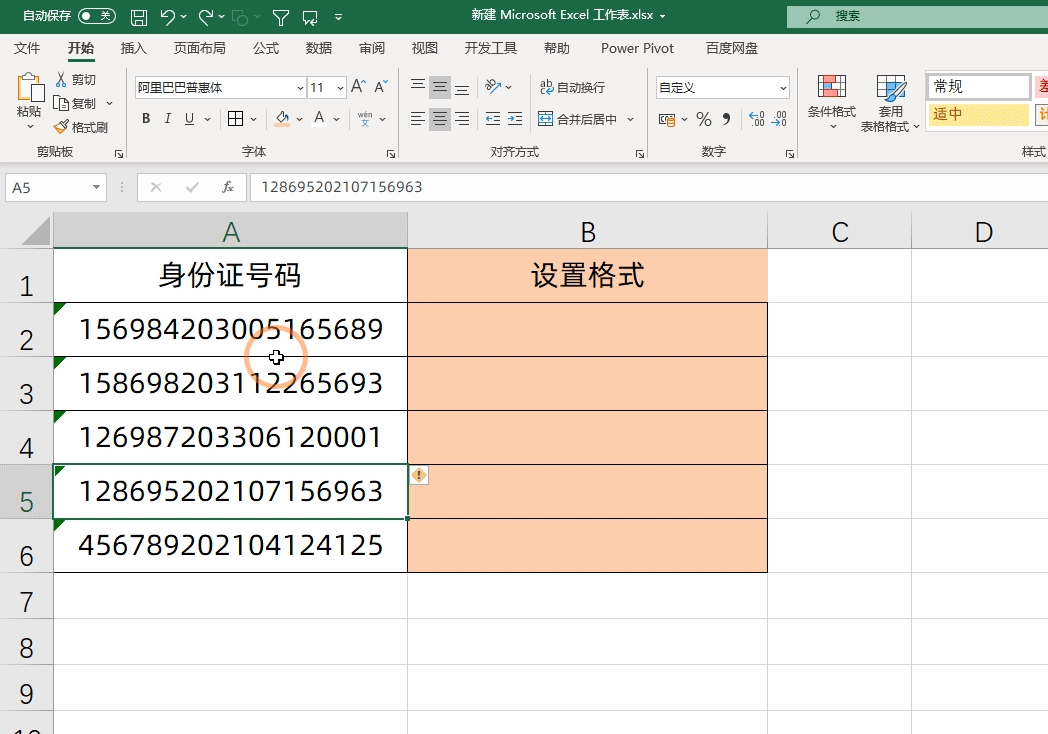Open the 文件 tab
1048x734 pixels.
[27, 48]
